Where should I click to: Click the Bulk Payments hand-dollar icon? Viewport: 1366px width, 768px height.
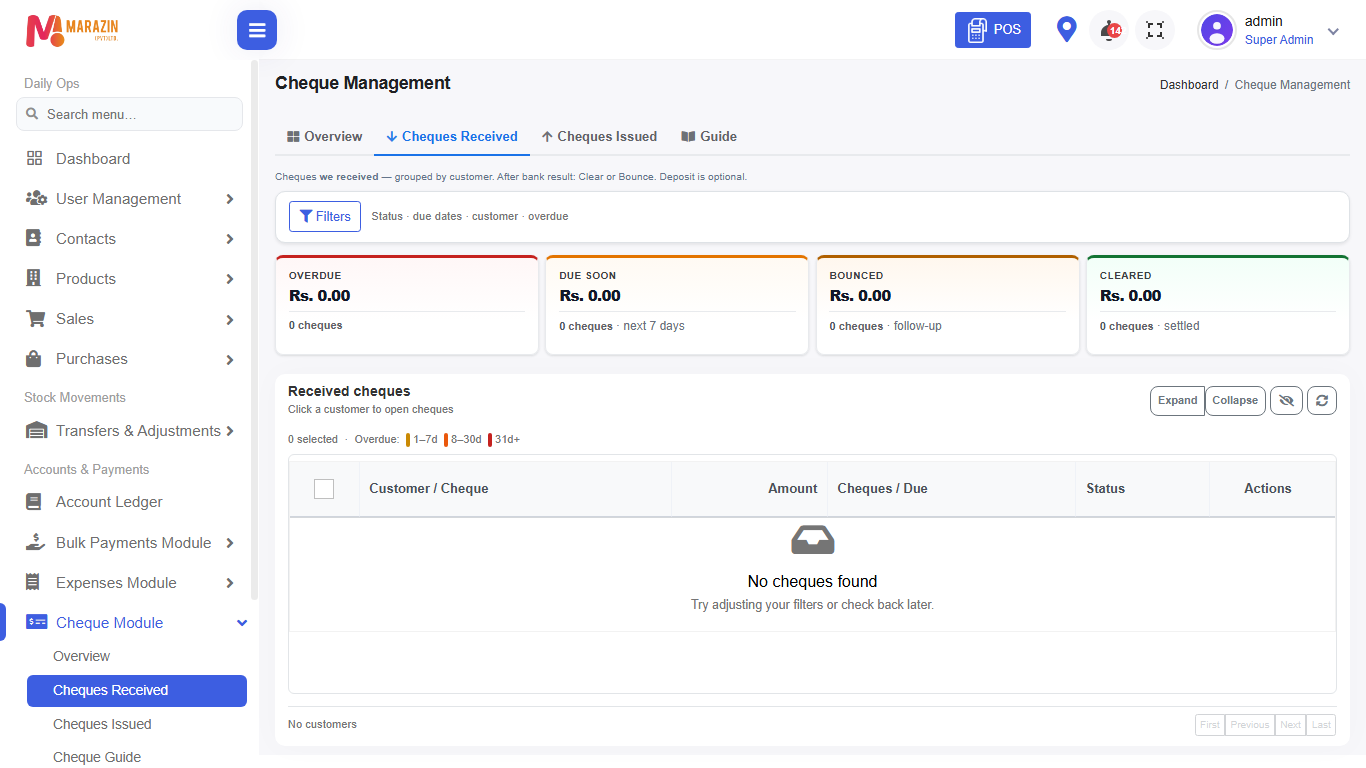coord(36,543)
